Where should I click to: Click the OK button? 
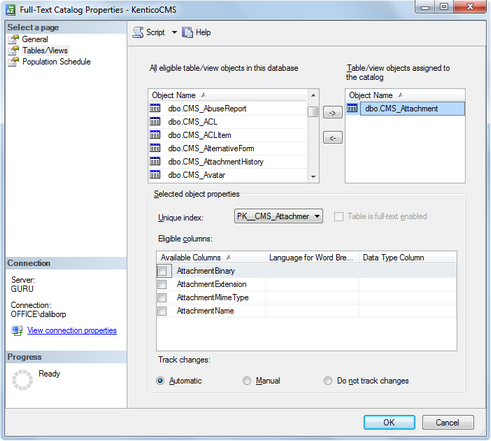pyautogui.click(x=389, y=423)
